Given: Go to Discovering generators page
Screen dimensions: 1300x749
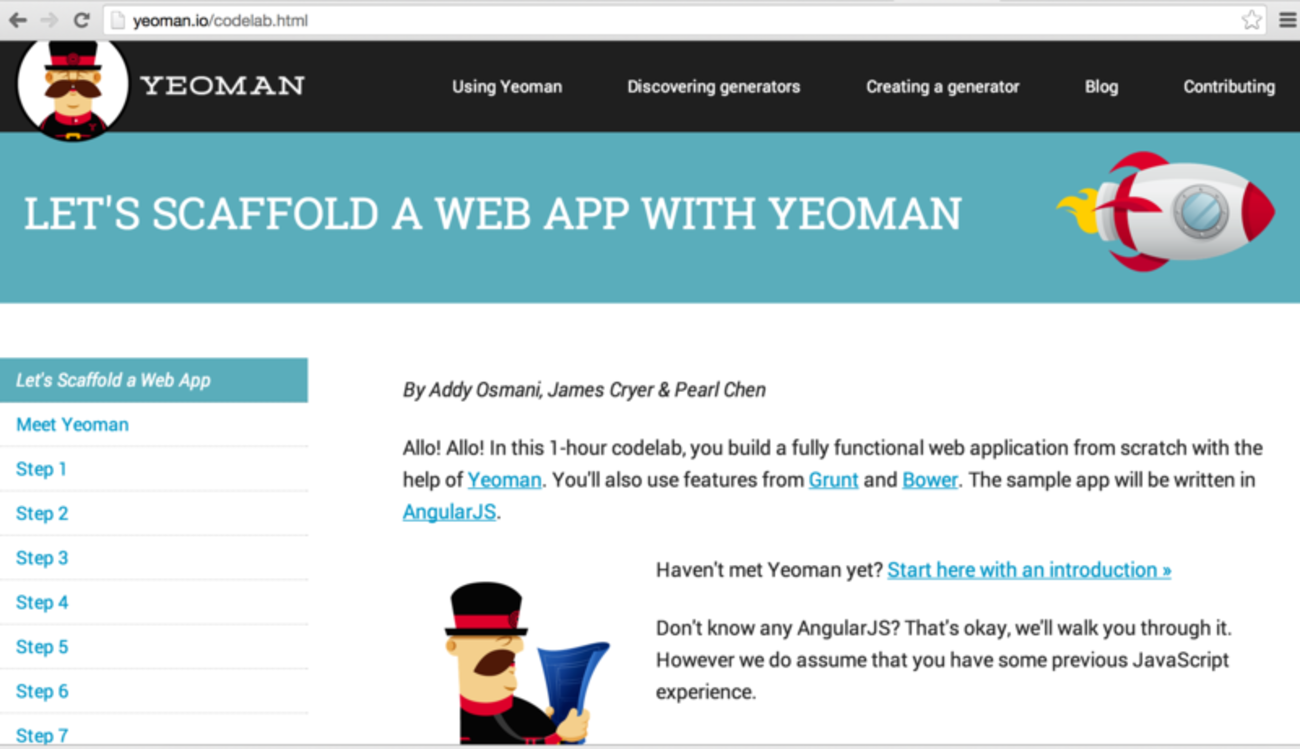Looking at the screenshot, I should pos(713,87).
